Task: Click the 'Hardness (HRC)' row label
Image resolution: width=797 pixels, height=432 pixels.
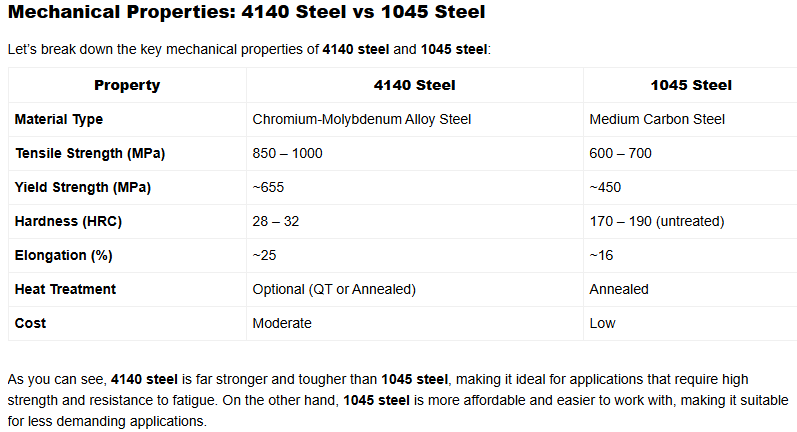Action: [x=68, y=221]
